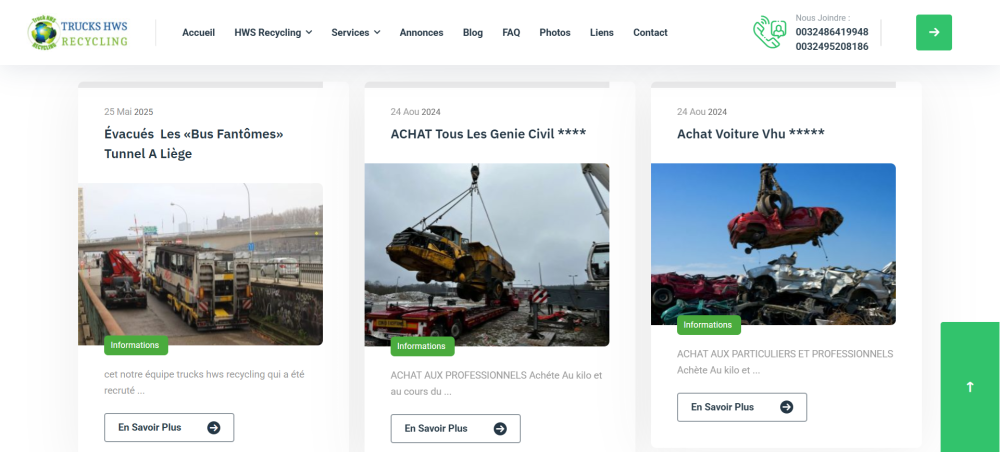This screenshot has width=1000, height=452.
Task: Click the Trucks HWS Recycling logo
Action: coord(78,33)
